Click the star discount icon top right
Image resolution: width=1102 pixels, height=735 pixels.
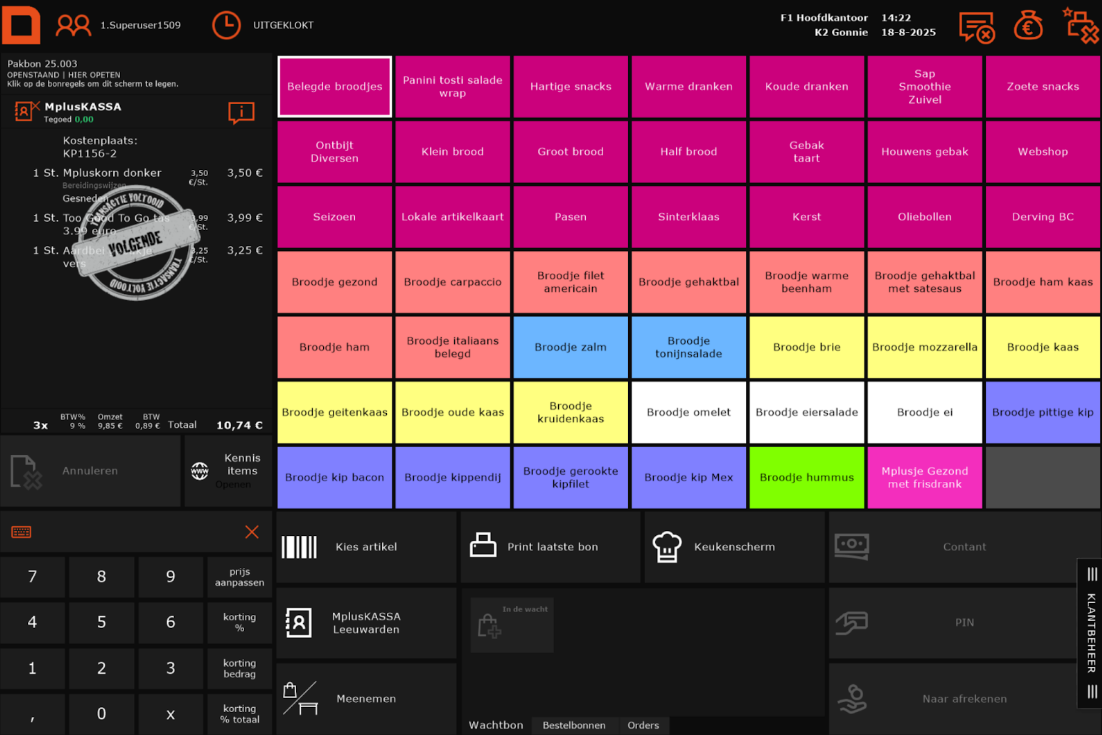(1080, 25)
